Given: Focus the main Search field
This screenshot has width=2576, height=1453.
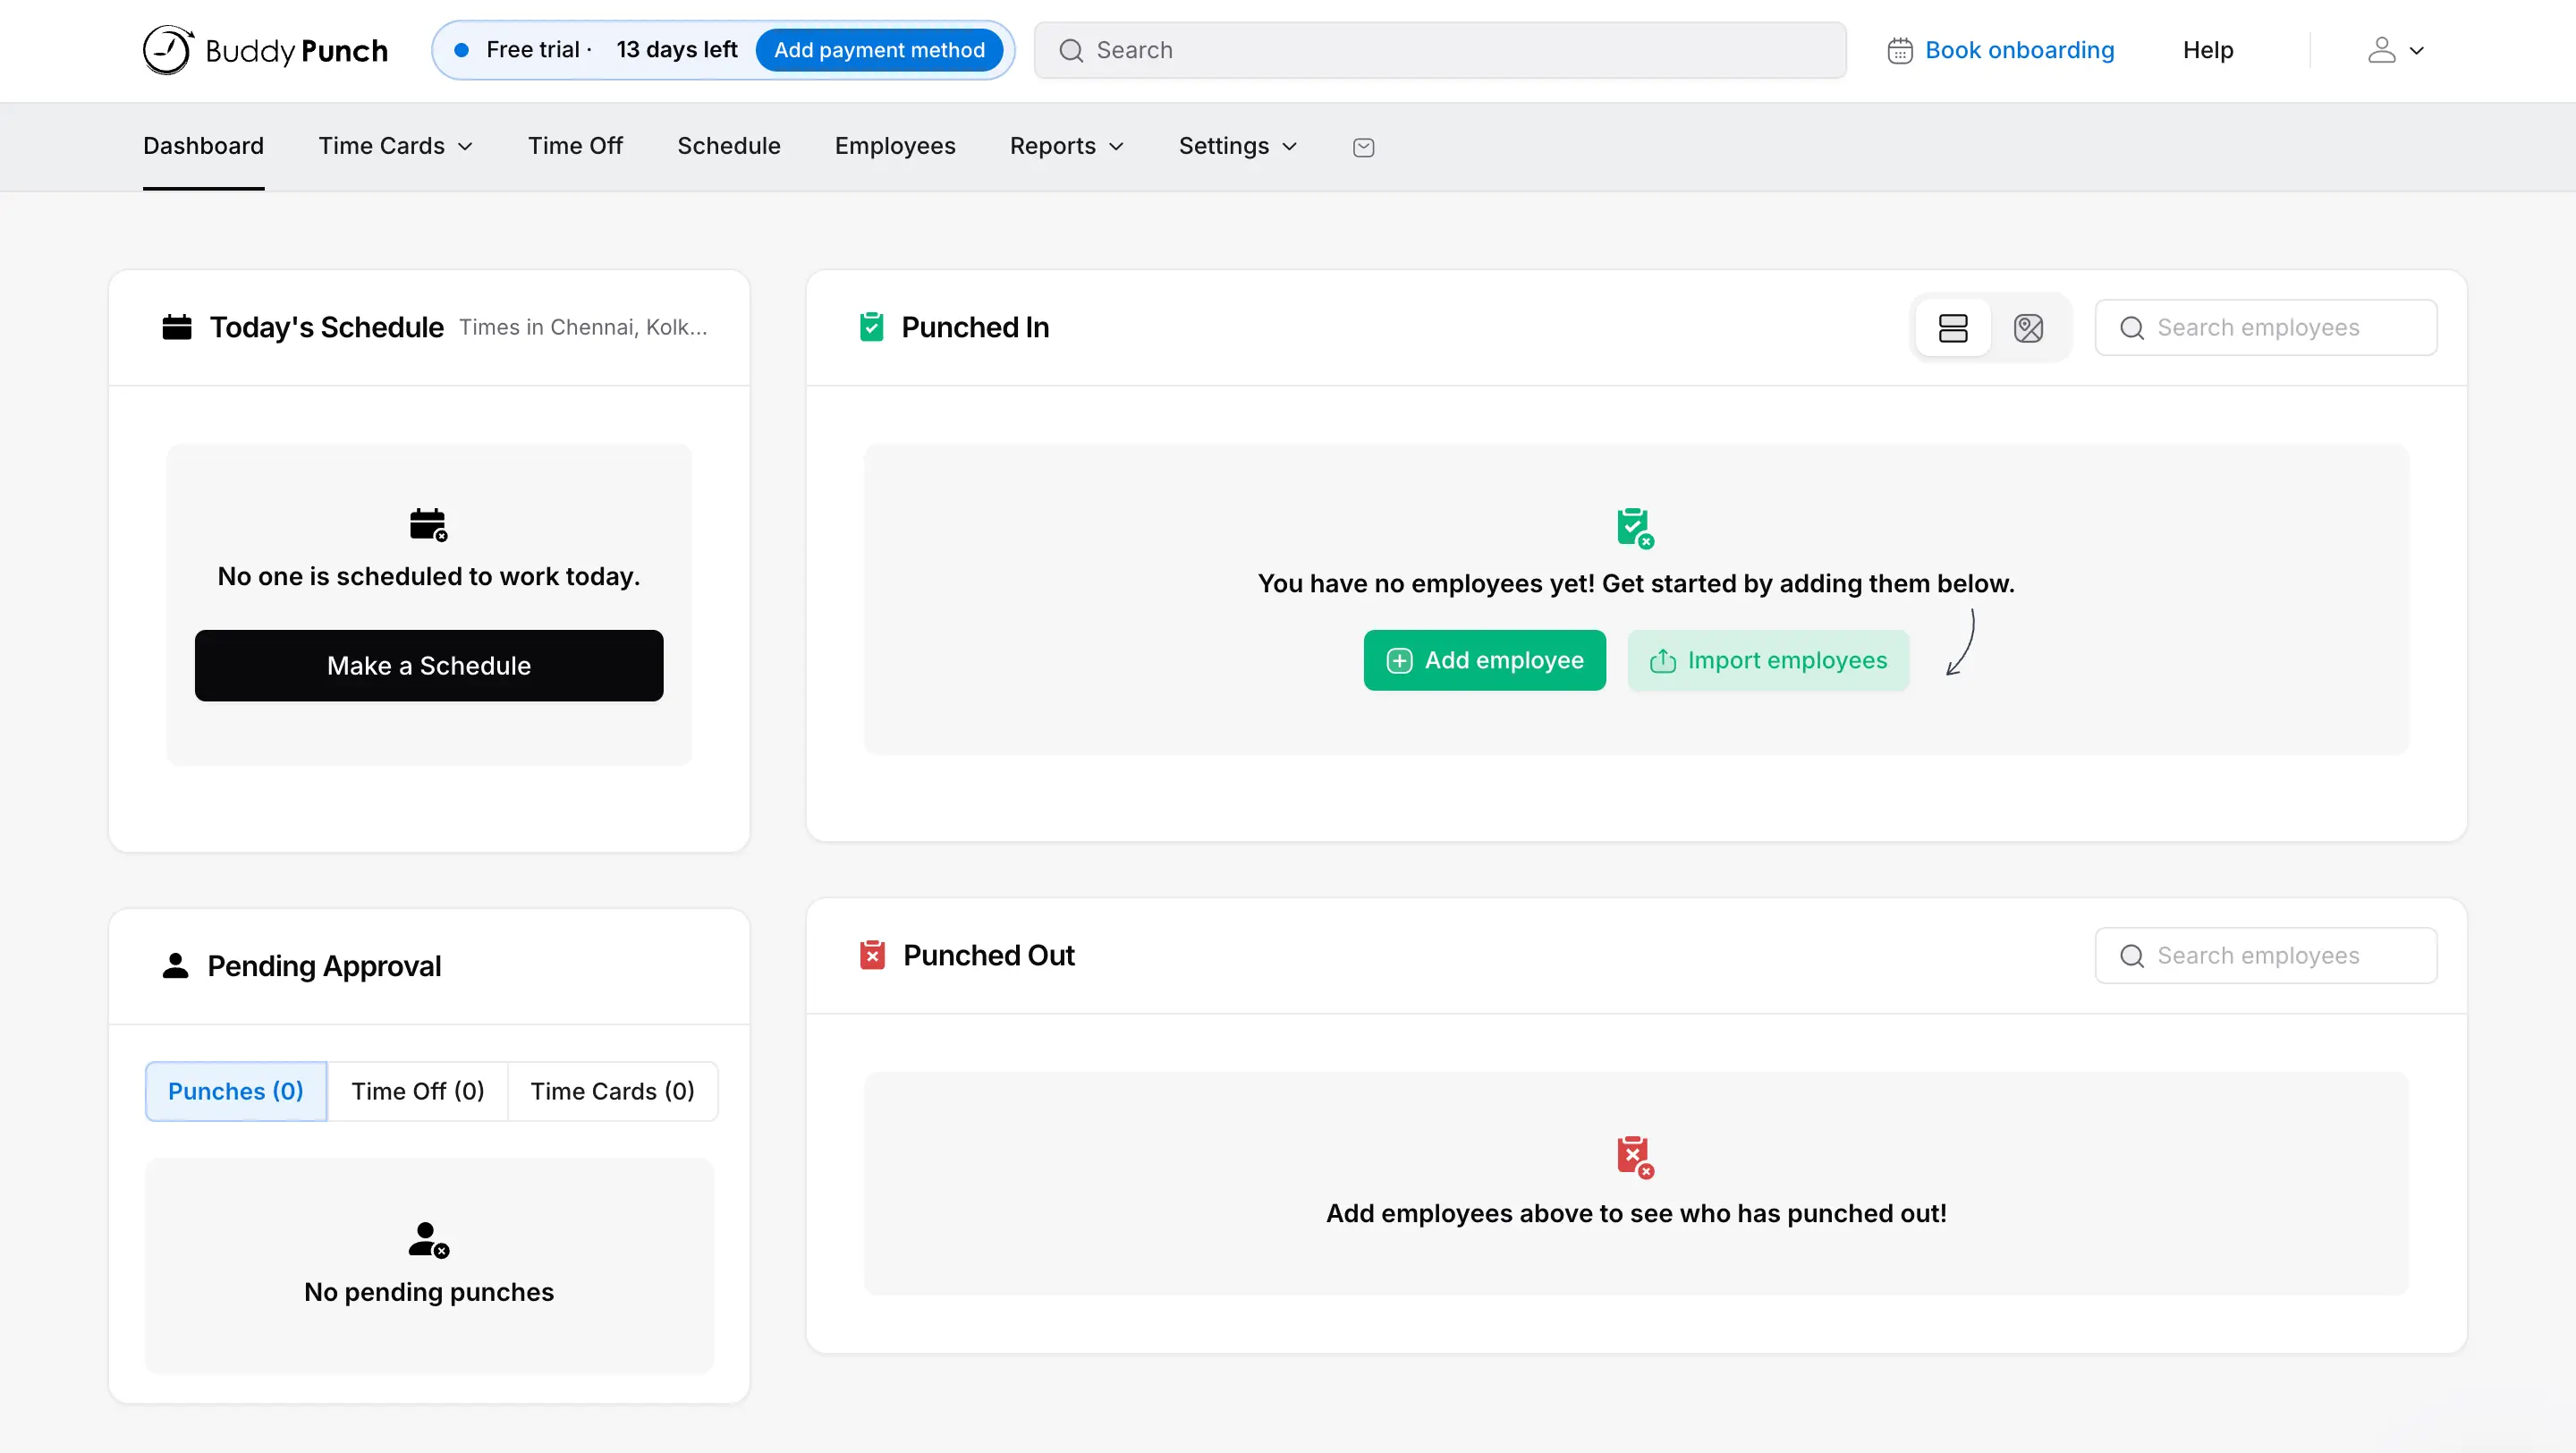Looking at the screenshot, I should point(1440,50).
